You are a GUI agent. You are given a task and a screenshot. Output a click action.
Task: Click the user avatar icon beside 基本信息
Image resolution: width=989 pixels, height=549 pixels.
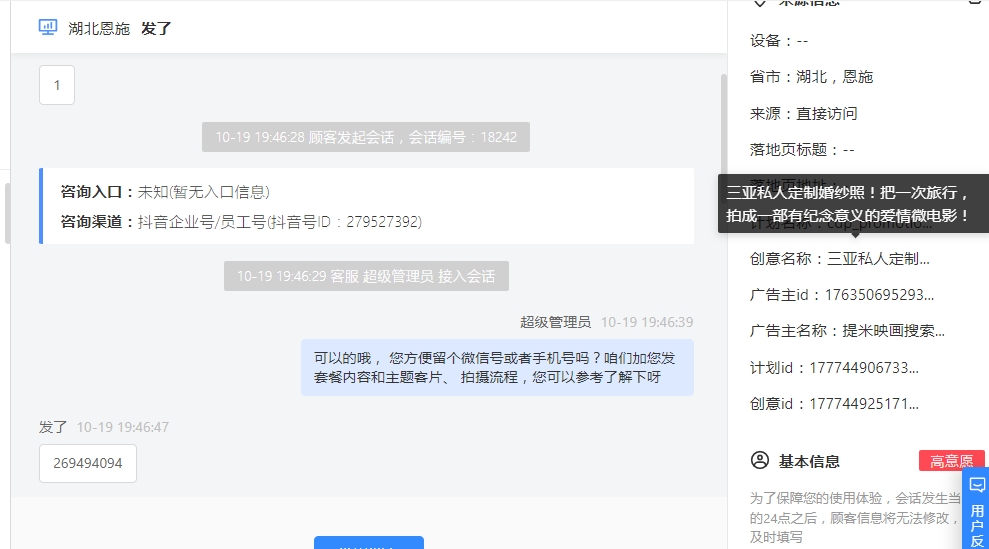(760, 460)
